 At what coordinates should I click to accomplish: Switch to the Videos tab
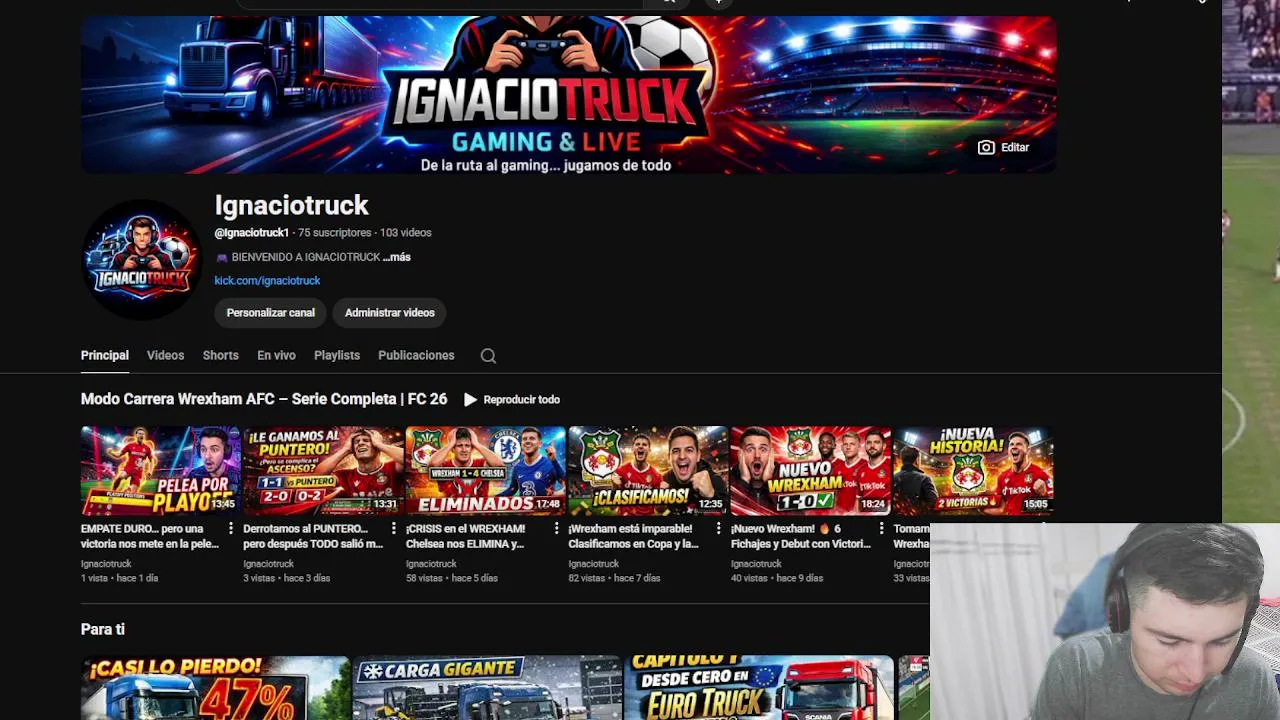click(165, 355)
